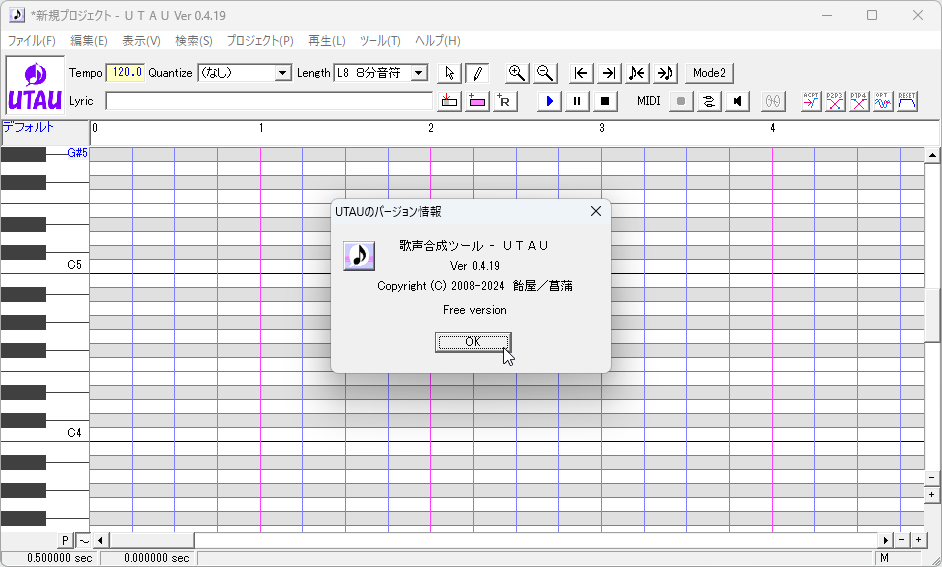Click the note-with-left-arrow icon

pyautogui.click(x=637, y=73)
